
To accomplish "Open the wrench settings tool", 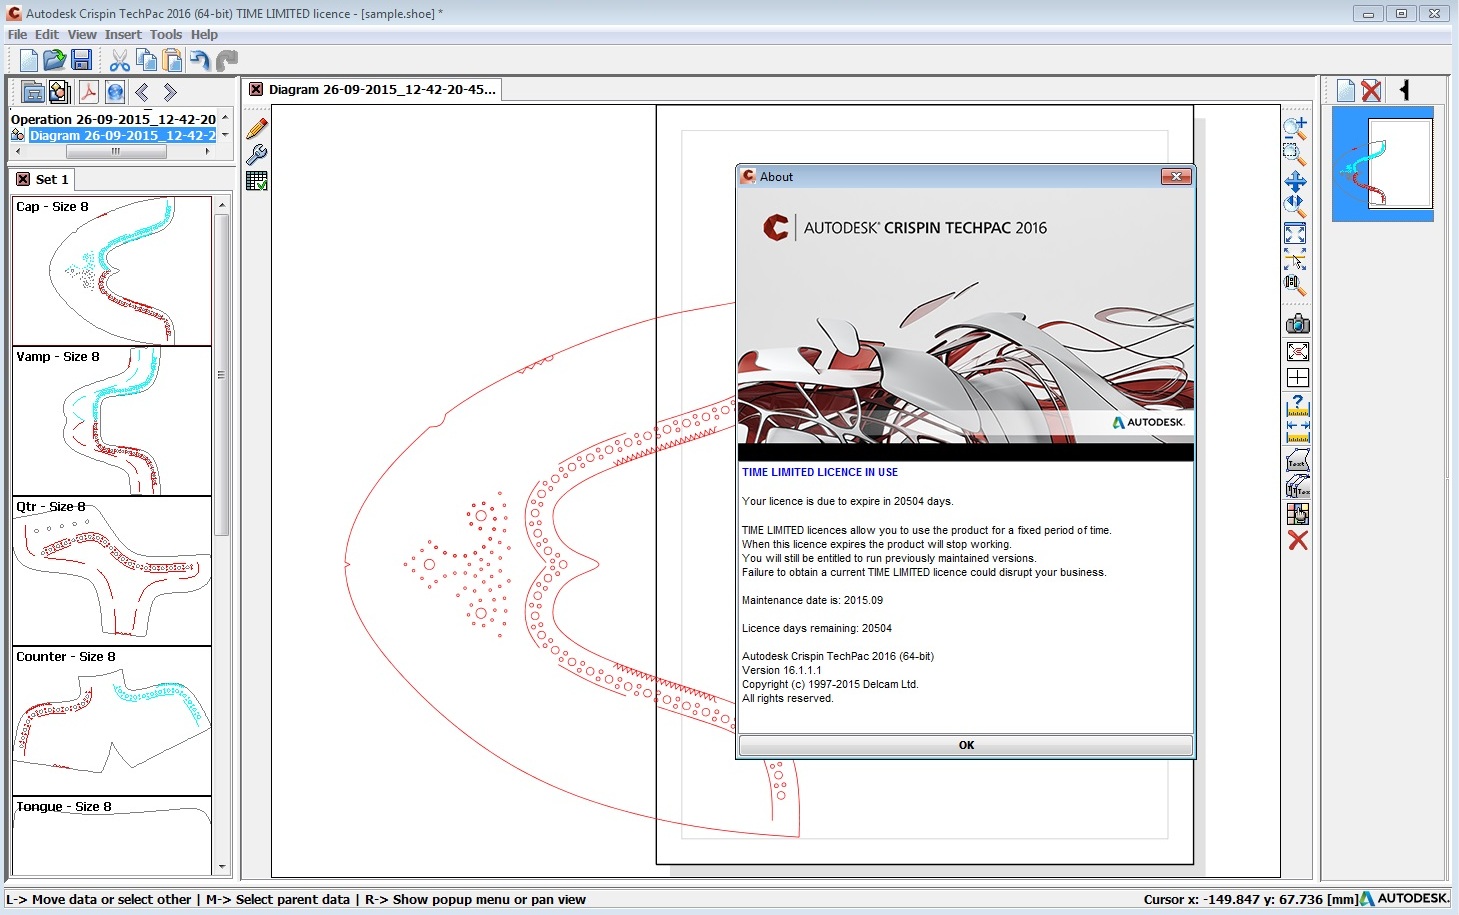I will click(256, 155).
